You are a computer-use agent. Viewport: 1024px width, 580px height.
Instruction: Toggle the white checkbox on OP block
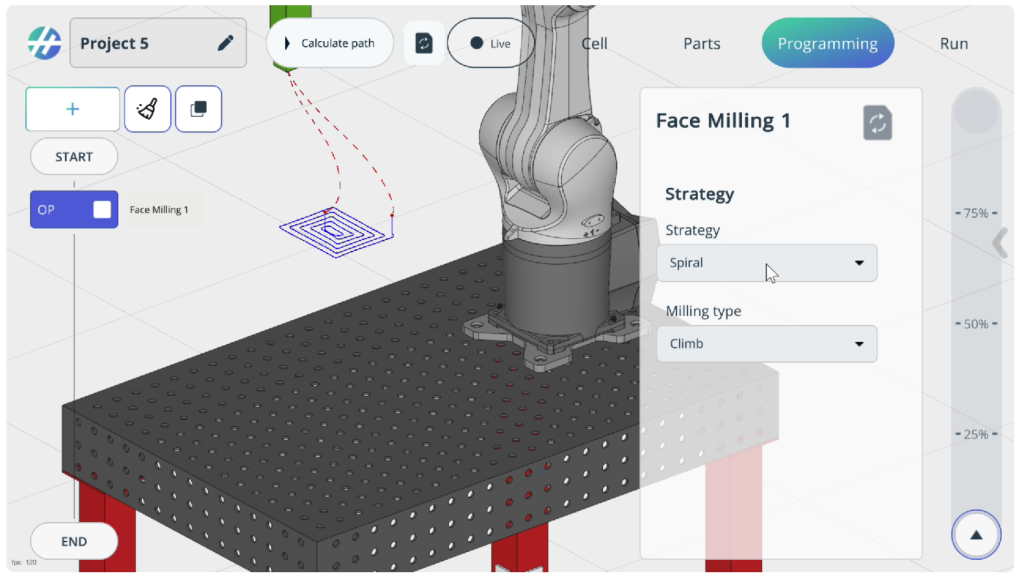click(102, 210)
